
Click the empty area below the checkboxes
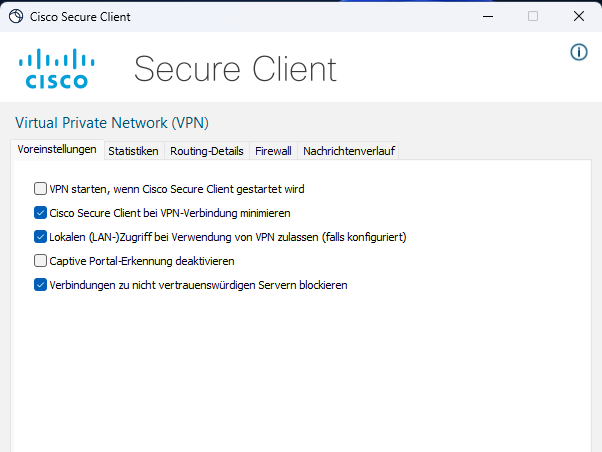[300, 370]
